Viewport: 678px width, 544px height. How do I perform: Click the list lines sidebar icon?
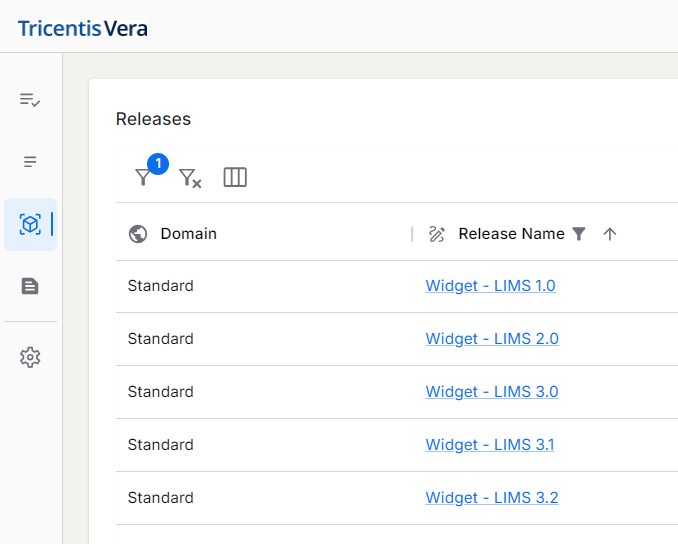[30, 162]
